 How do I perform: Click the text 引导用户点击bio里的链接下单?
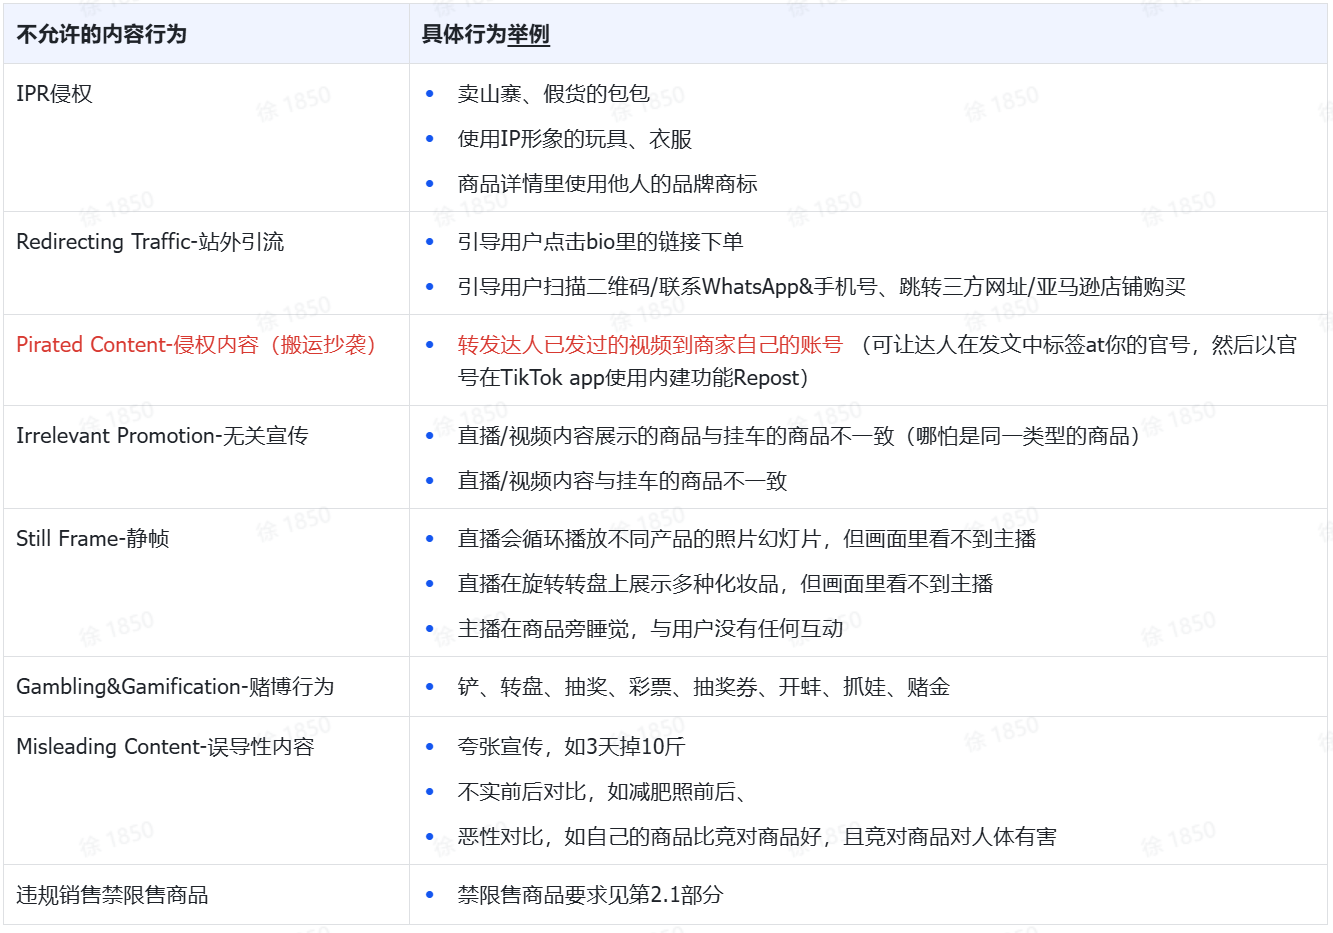(x=600, y=242)
